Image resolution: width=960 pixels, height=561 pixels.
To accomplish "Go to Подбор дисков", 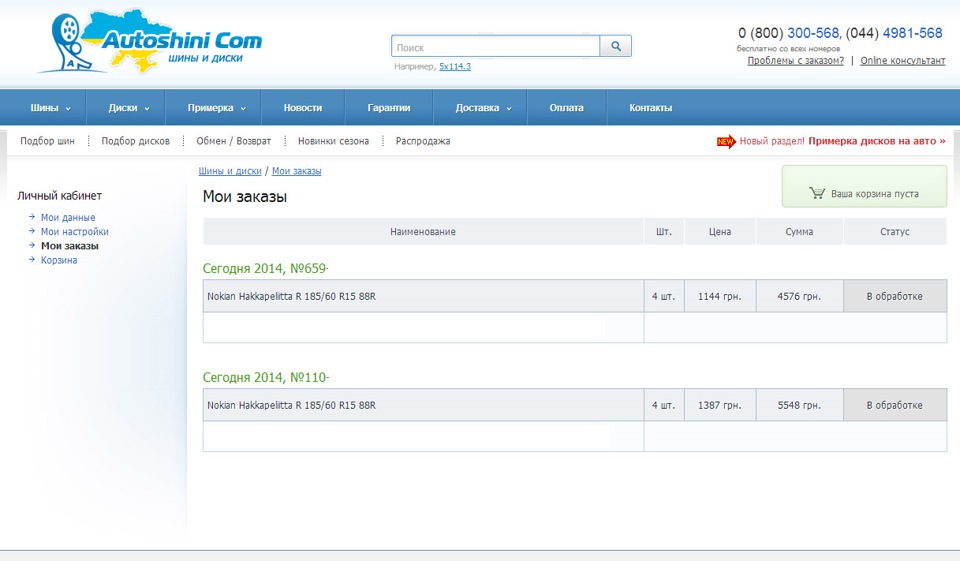I will (135, 141).
